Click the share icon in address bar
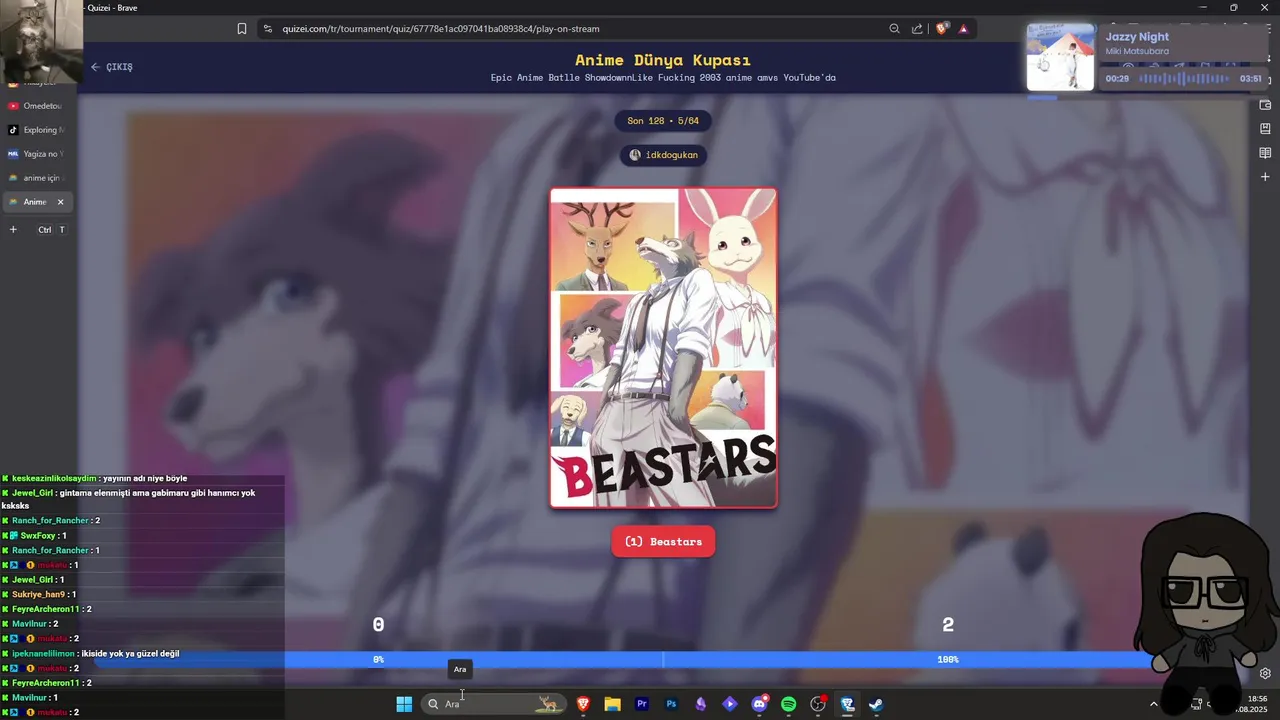This screenshot has height=720, width=1280. coord(917,29)
